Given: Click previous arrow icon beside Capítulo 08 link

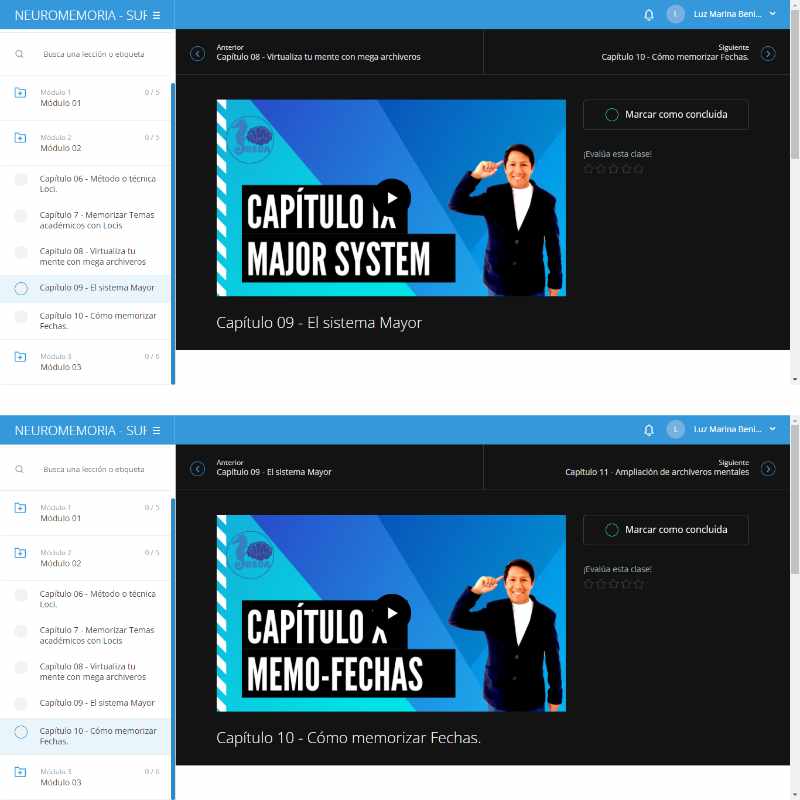Looking at the screenshot, I should [198, 53].
